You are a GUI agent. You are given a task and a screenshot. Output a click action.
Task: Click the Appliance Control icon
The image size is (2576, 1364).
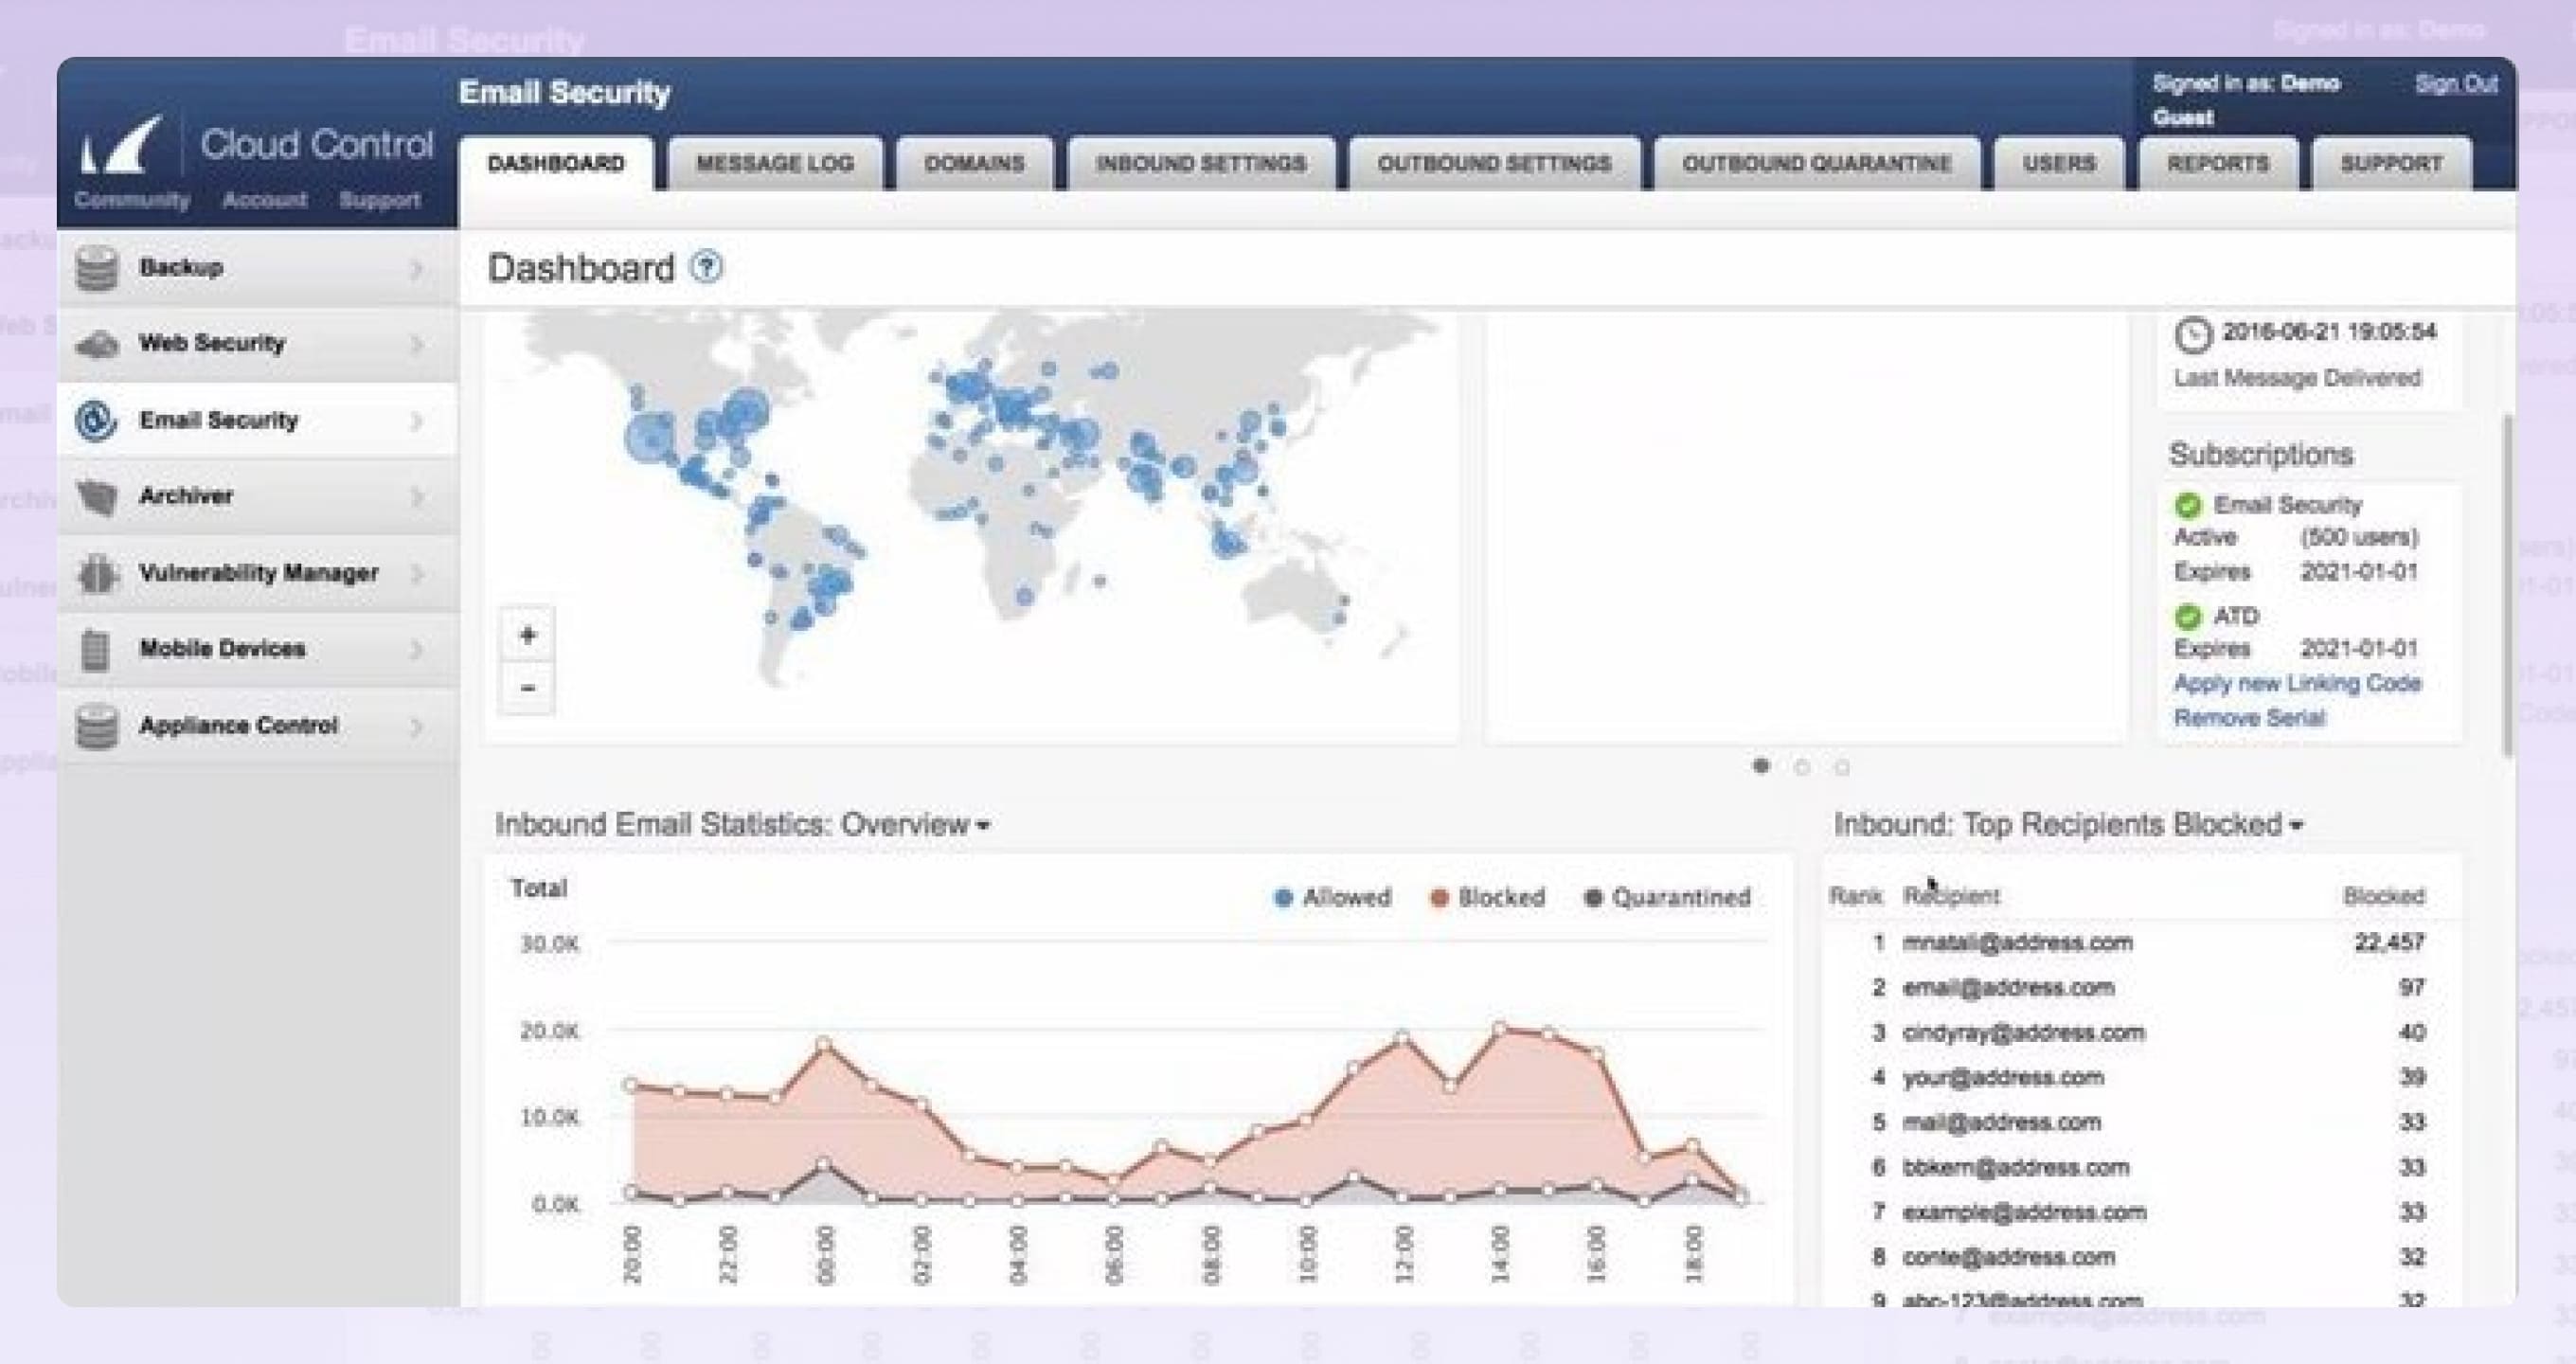pos(96,726)
